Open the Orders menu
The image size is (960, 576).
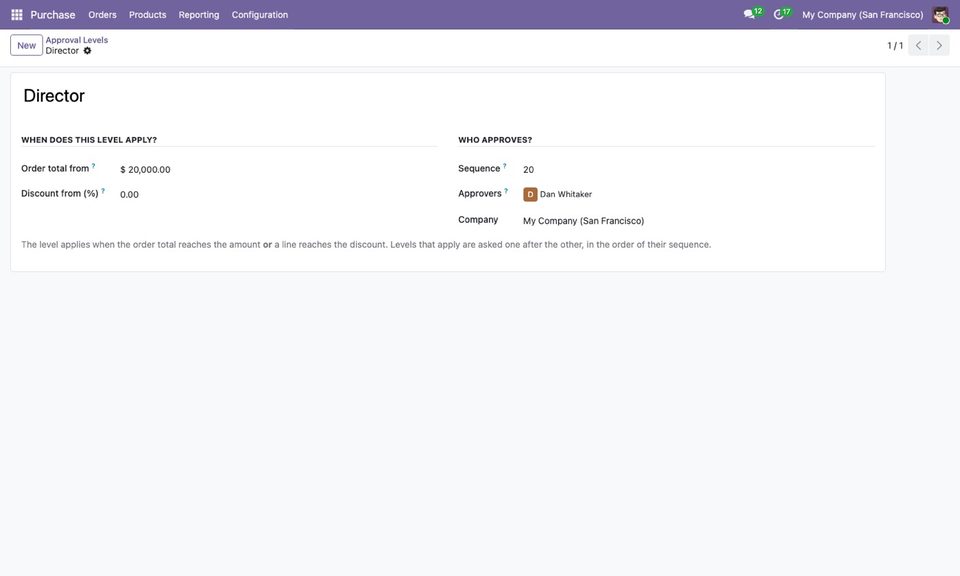[x=102, y=15]
